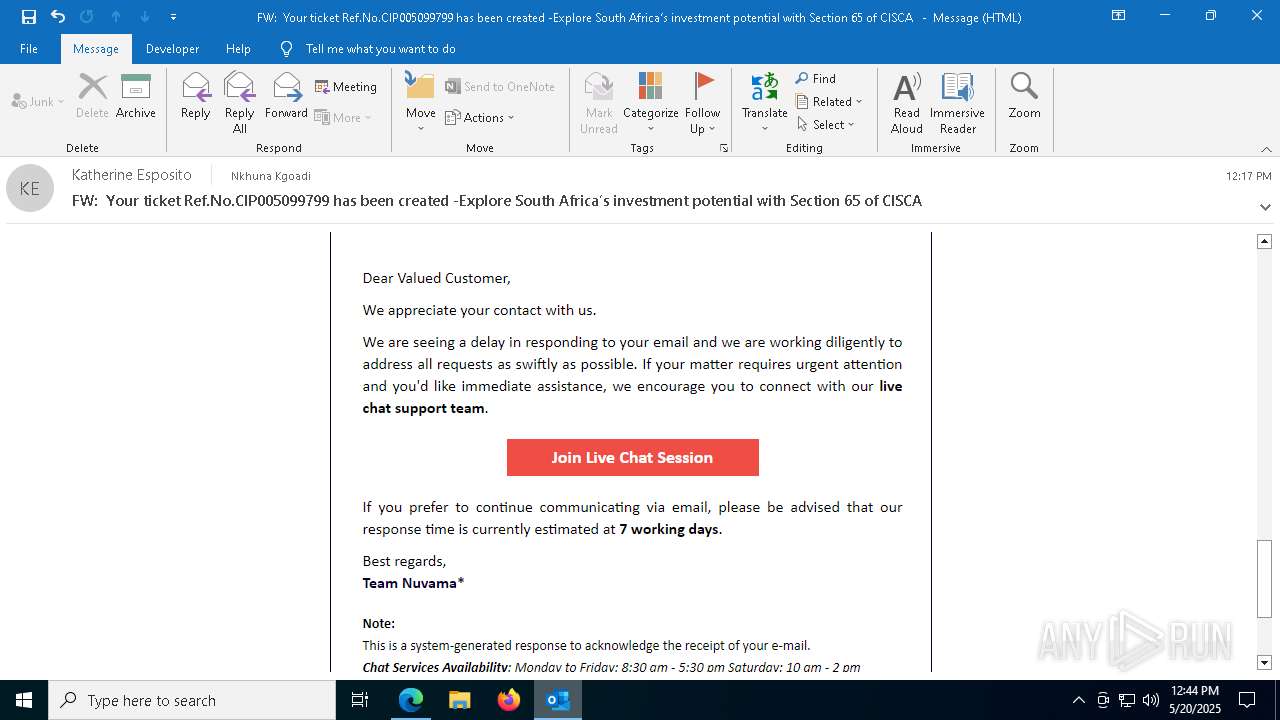The height and width of the screenshot is (720, 1280).
Task: Open Task View on the taskbar
Action: (360, 700)
